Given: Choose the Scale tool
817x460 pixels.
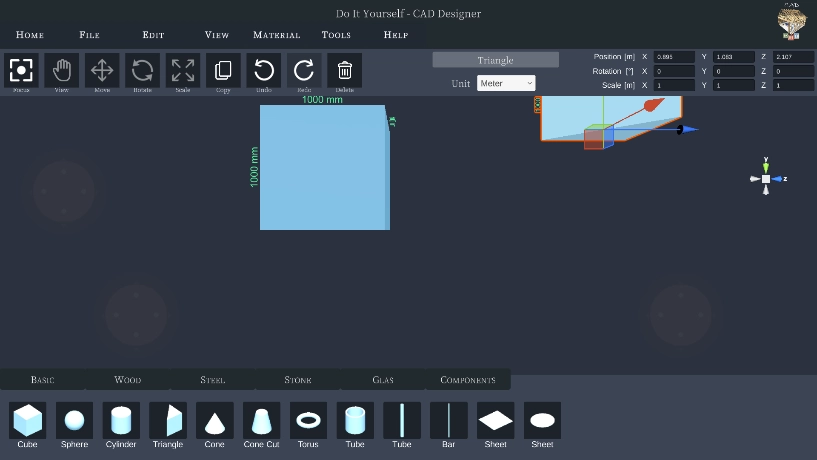Looking at the screenshot, I should coord(183,70).
